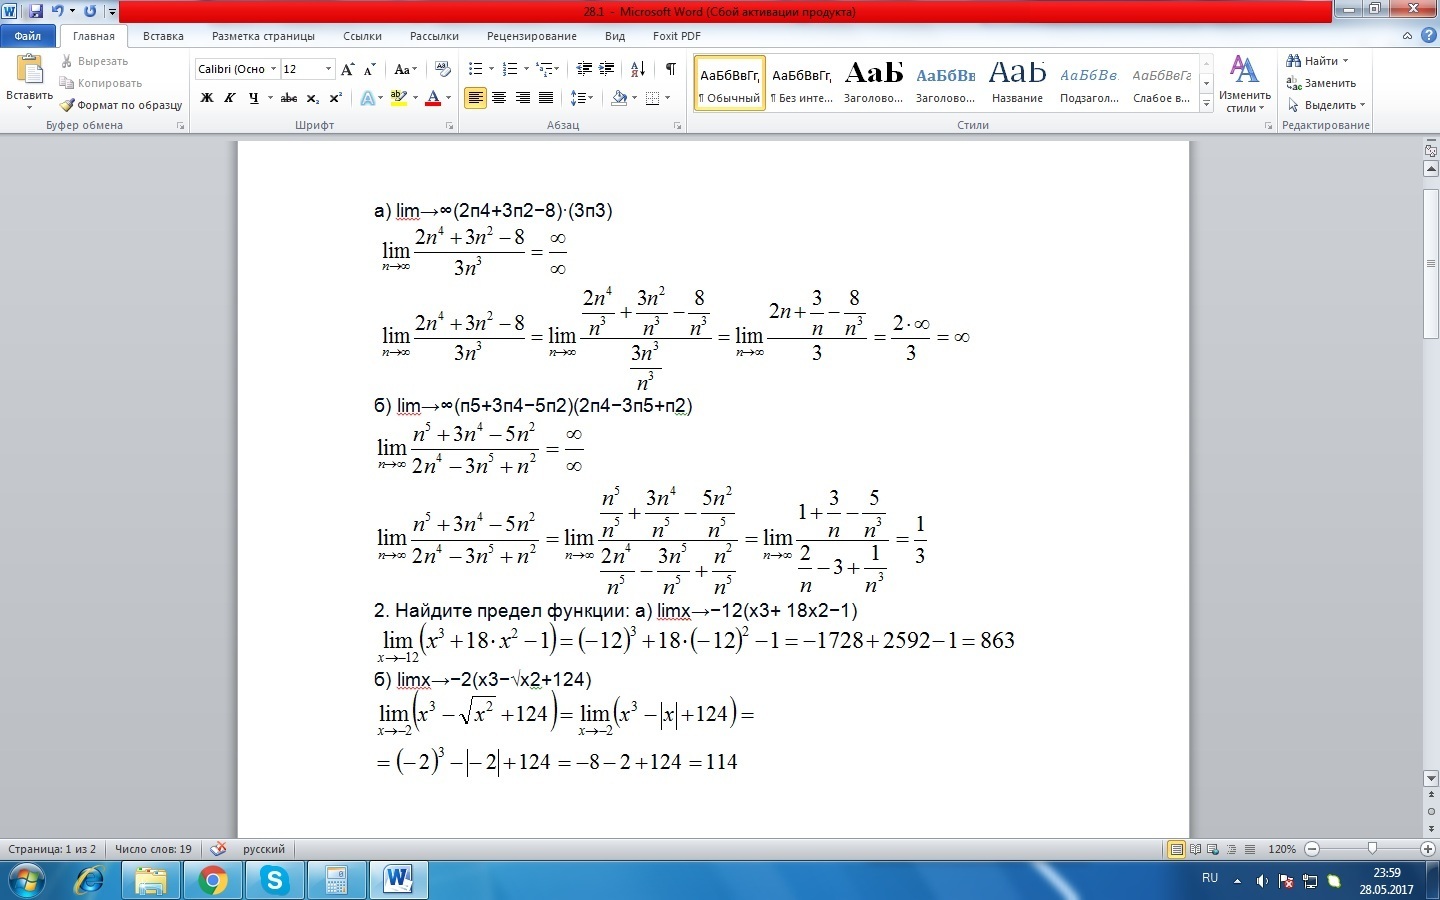This screenshot has height=900, width=1440.
Task: Clear all formatting with the eraser icon
Action: point(443,69)
